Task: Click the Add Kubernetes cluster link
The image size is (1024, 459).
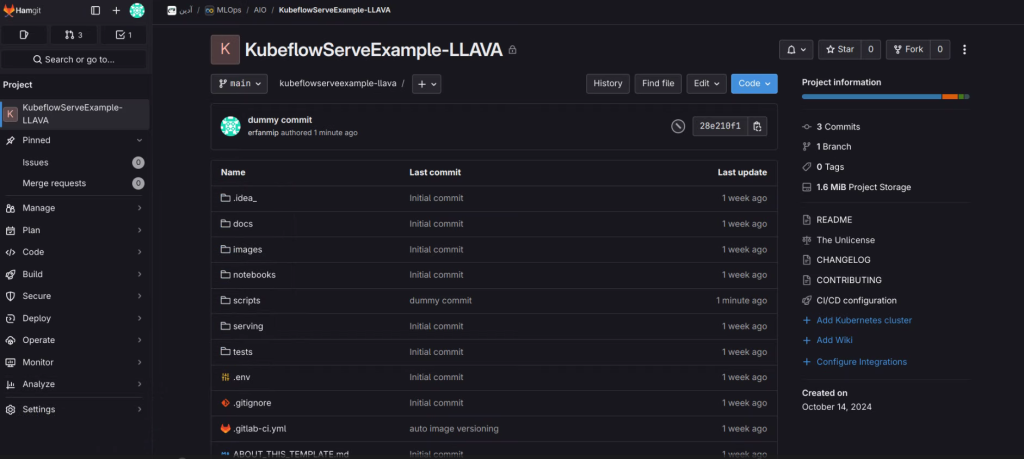Action: pyautogui.click(x=863, y=320)
